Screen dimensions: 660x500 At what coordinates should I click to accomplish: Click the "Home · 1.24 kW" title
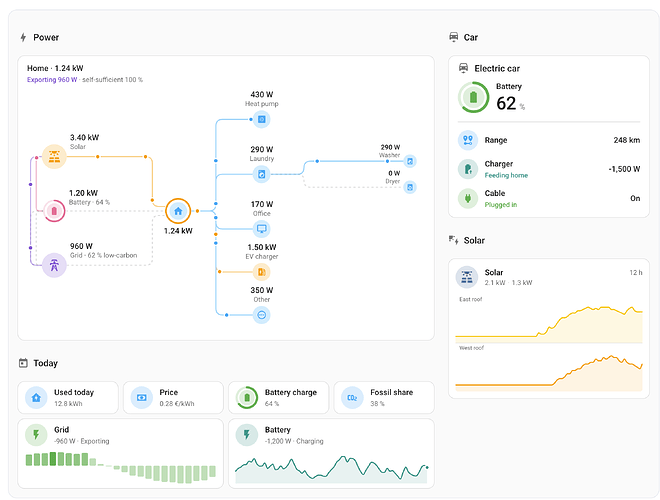[x=55, y=68]
